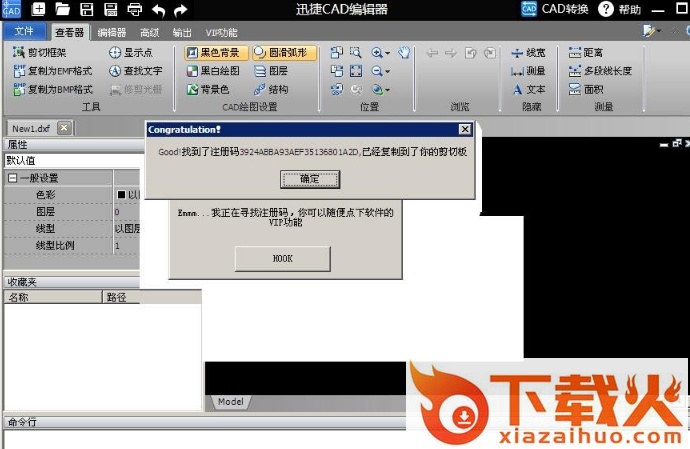690x449 pixels.
Task: Switch to the 编辑器 tab
Action: click(x=112, y=32)
